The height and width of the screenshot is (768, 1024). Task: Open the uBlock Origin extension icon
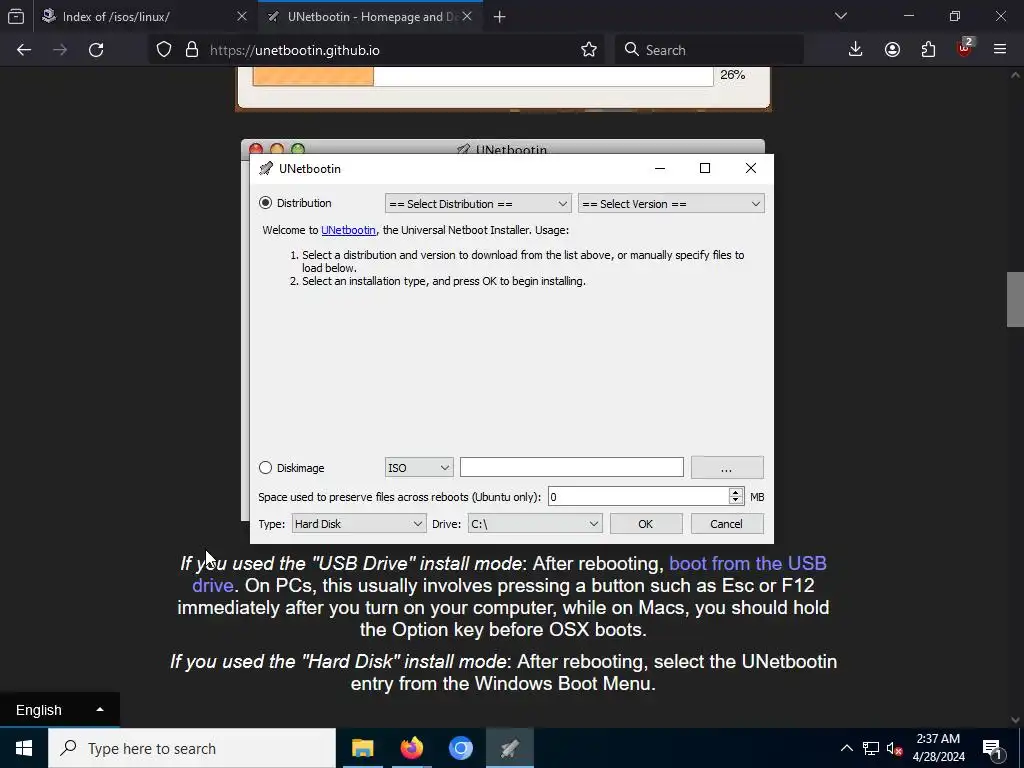point(965,48)
